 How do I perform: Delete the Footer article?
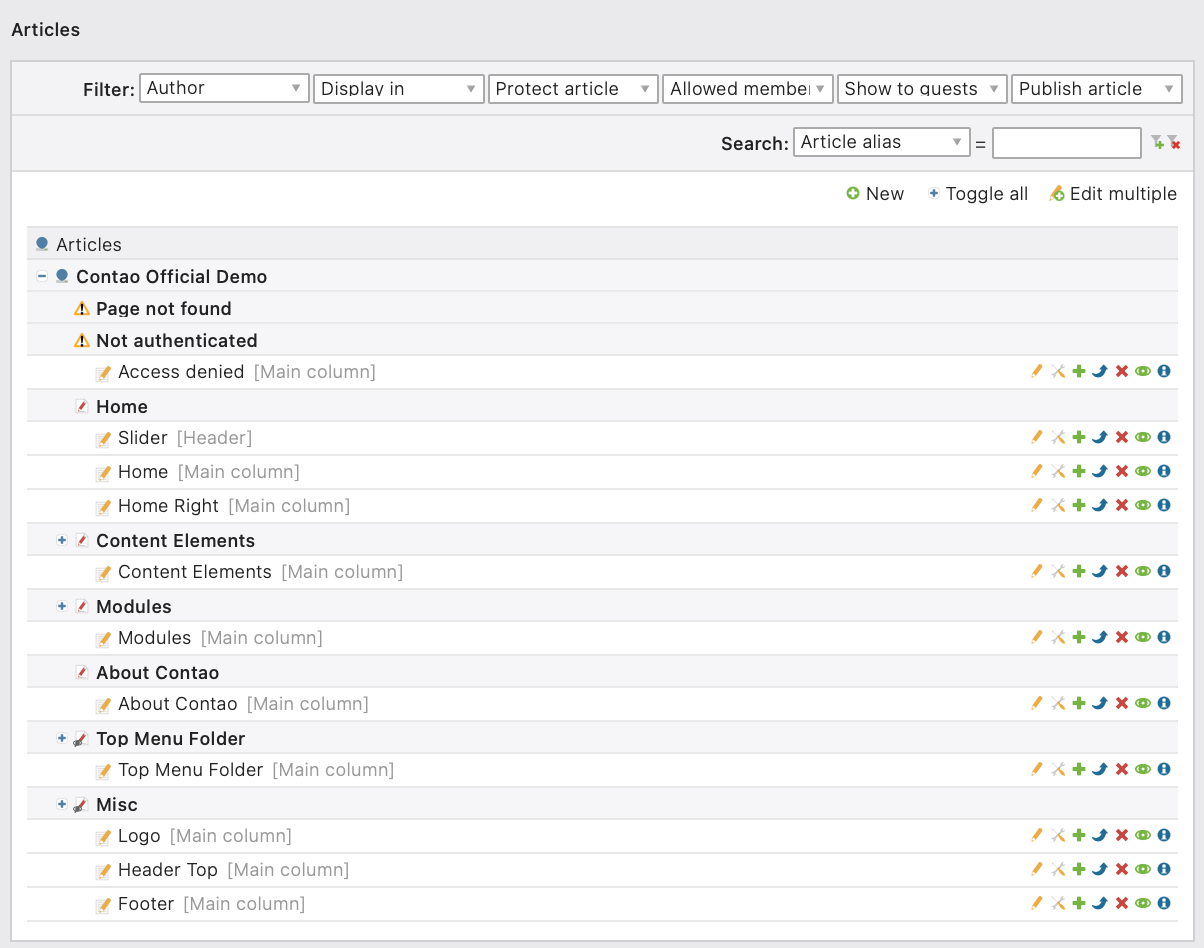(x=1122, y=904)
